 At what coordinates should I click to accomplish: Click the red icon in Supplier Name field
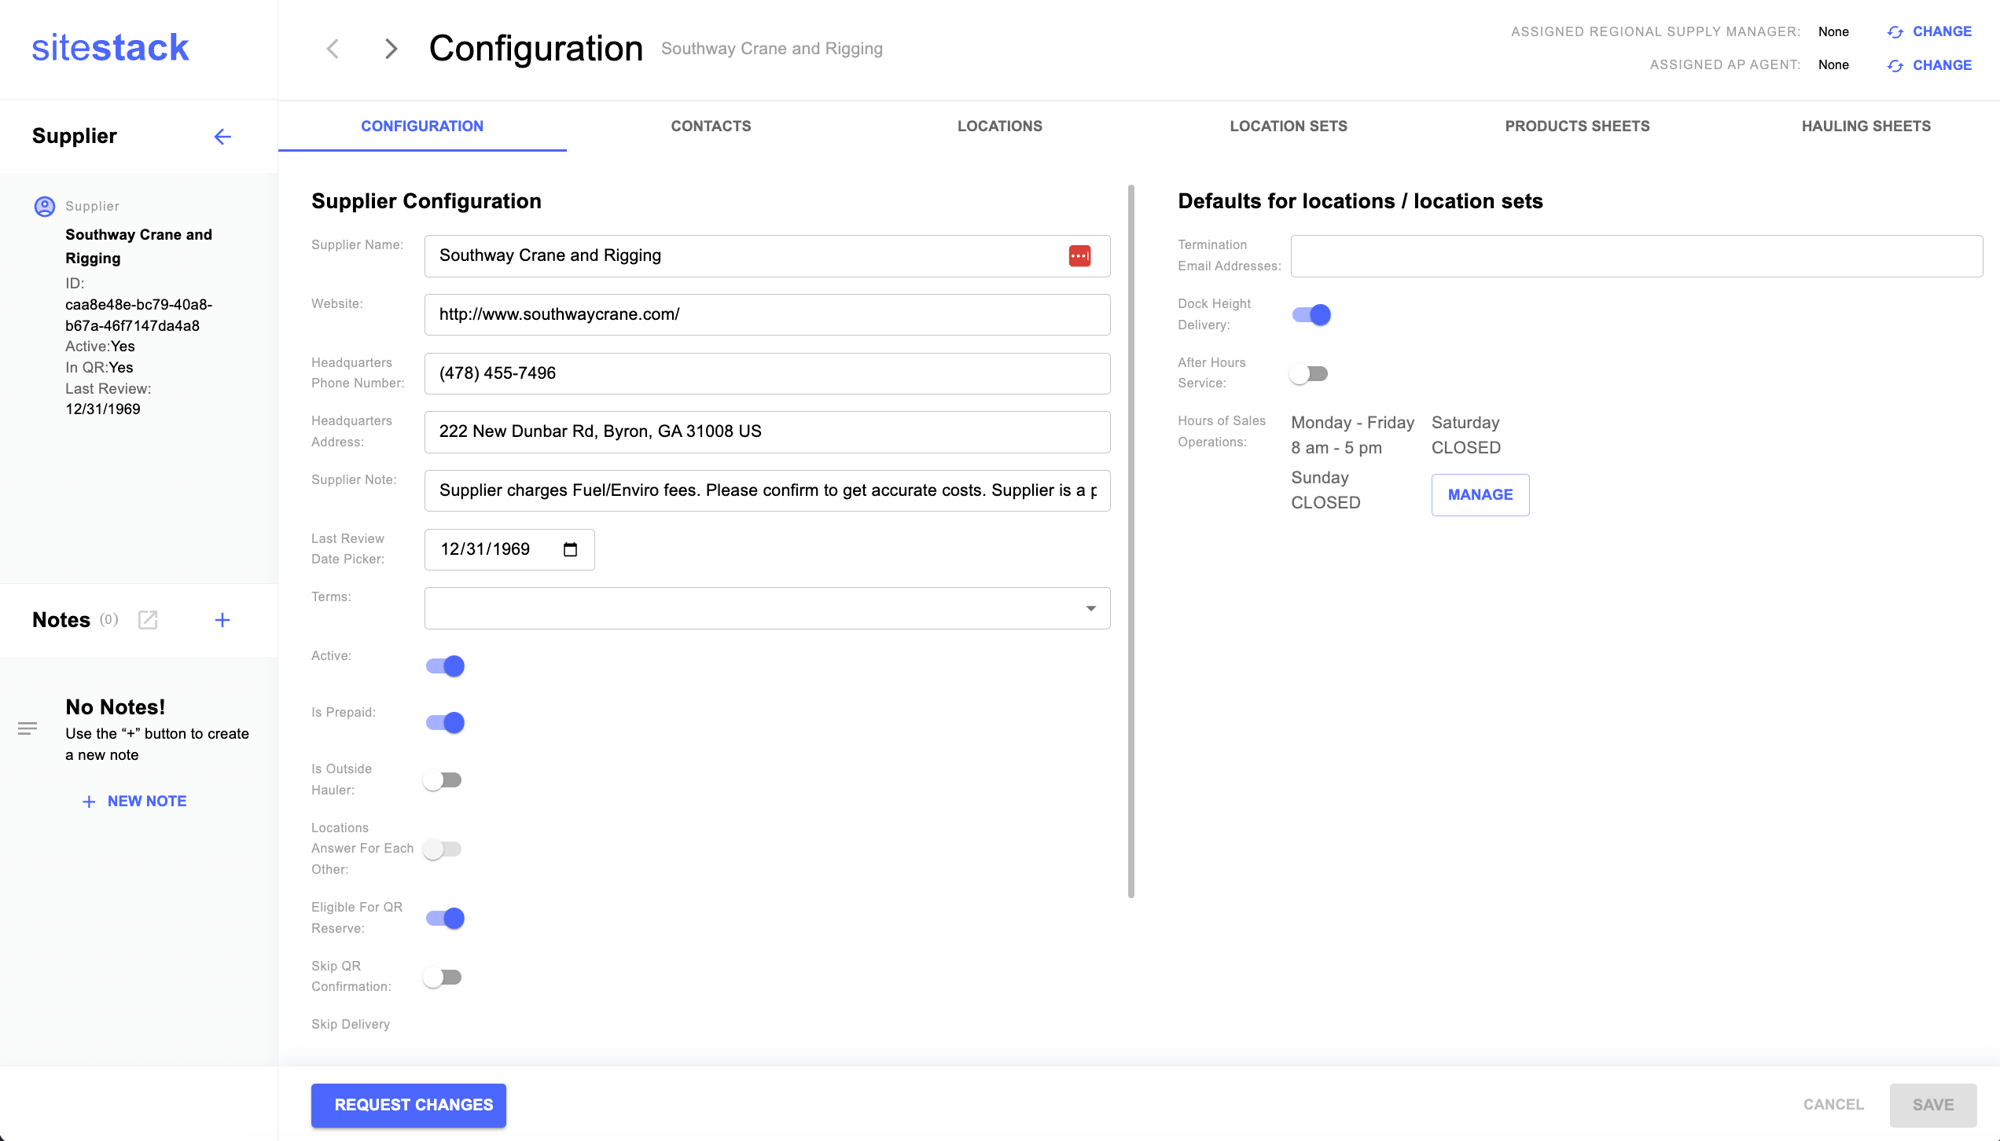pos(1079,256)
